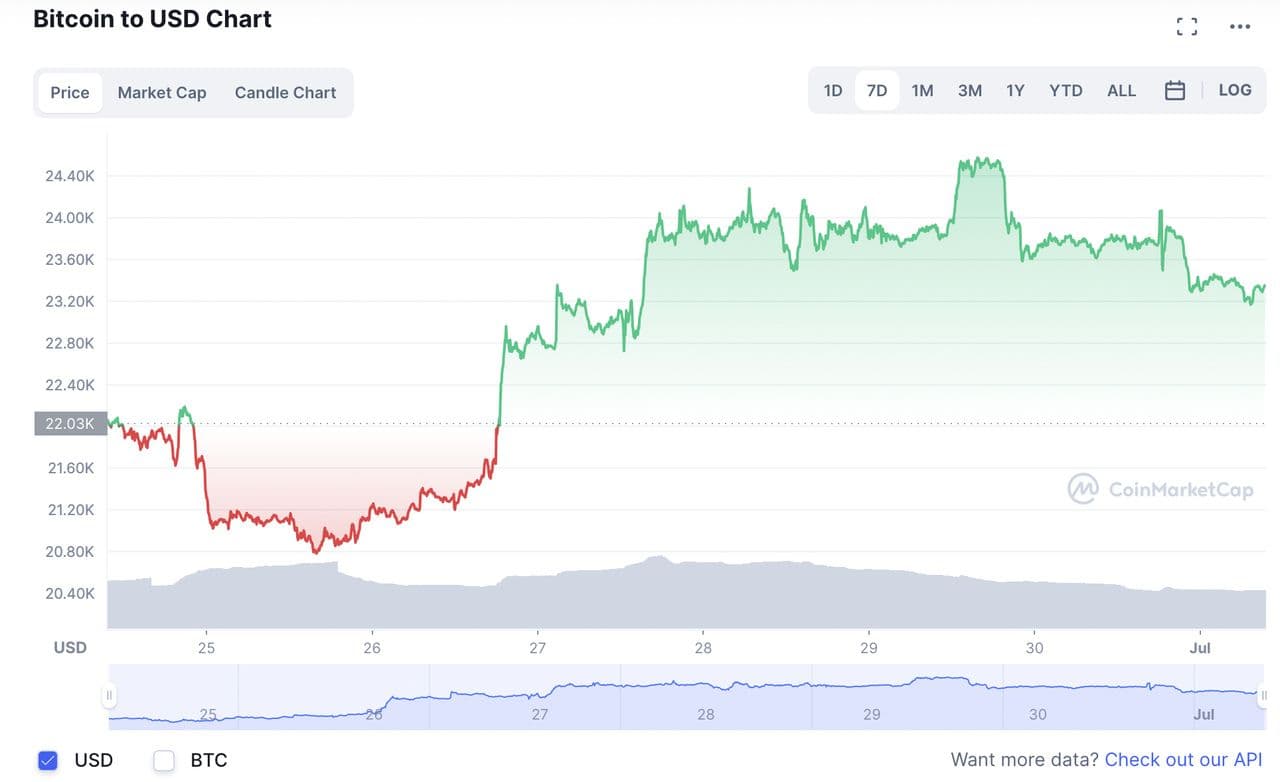This screenshot has width=1280, height=782.
Task: Select the 1M time range
Action: (x=922, y=91)
